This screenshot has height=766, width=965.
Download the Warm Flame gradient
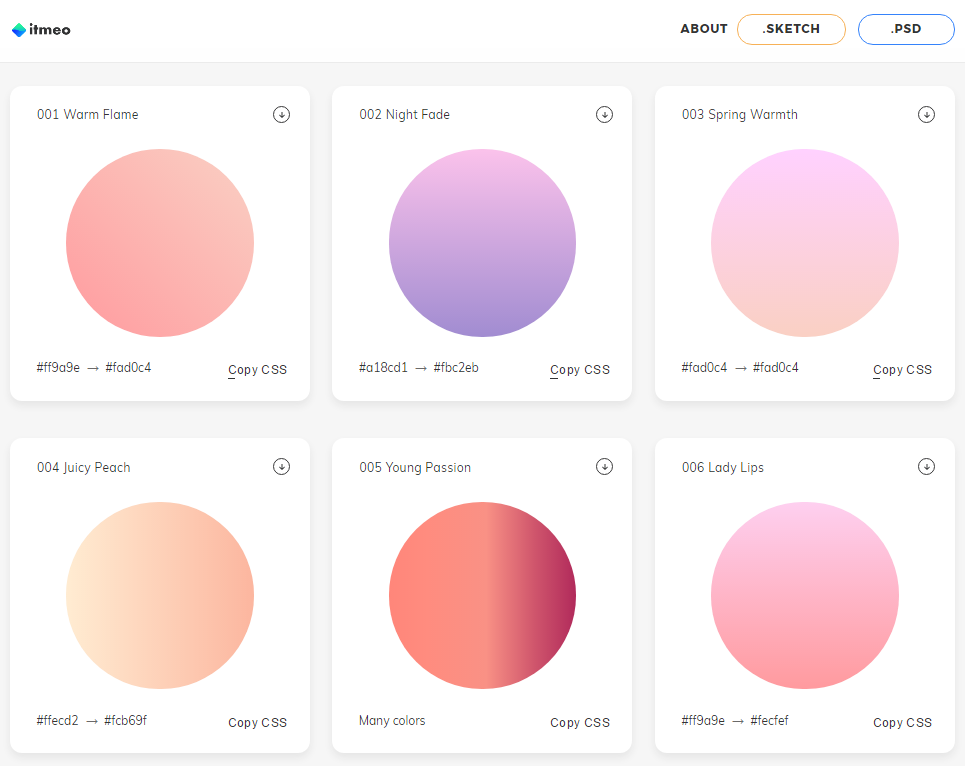pyautogui.click(x=282, y=115)
